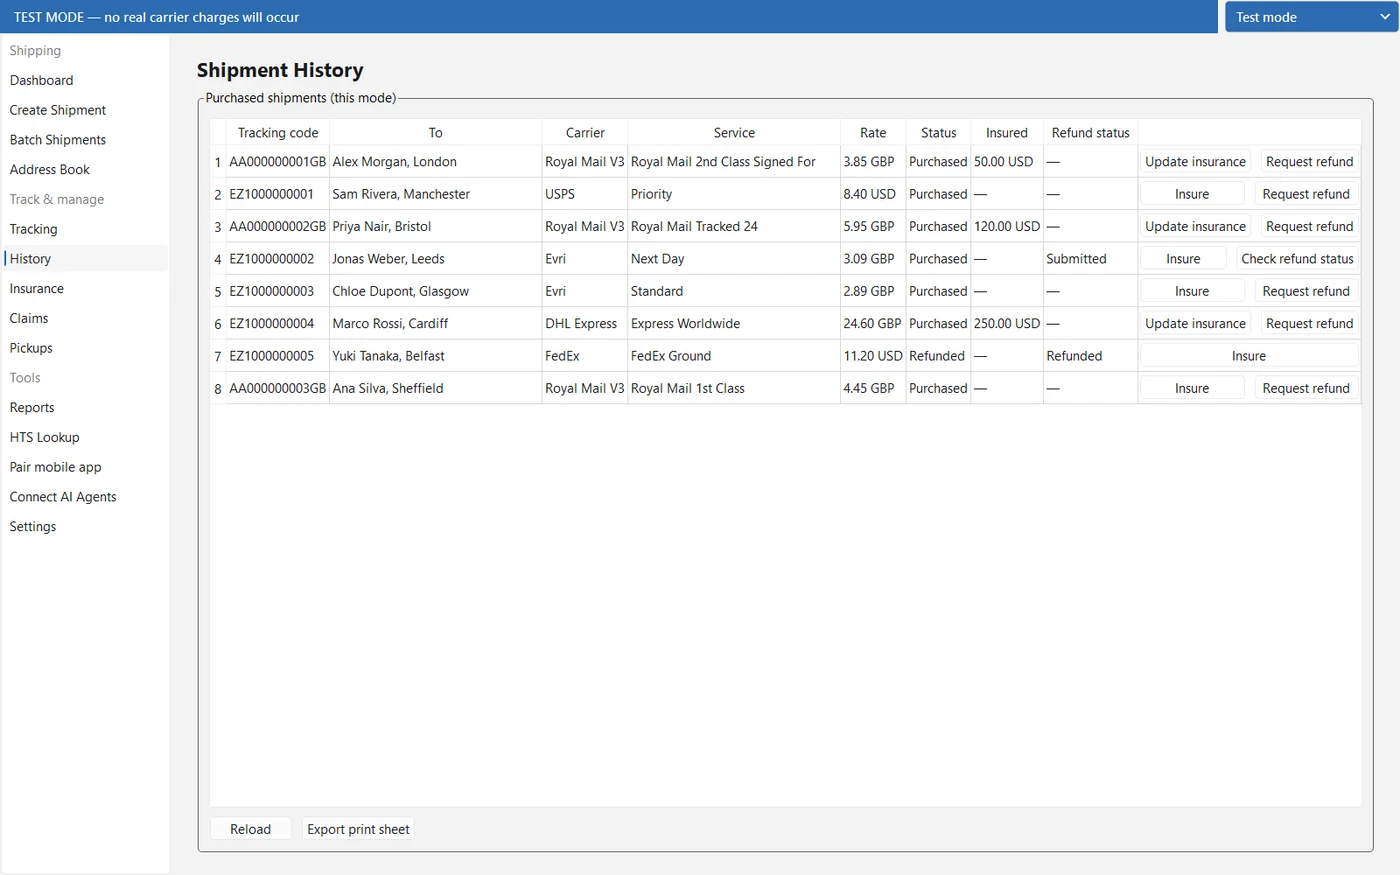
Task: Click the Refund status column header
Action: coord(1090,133)
